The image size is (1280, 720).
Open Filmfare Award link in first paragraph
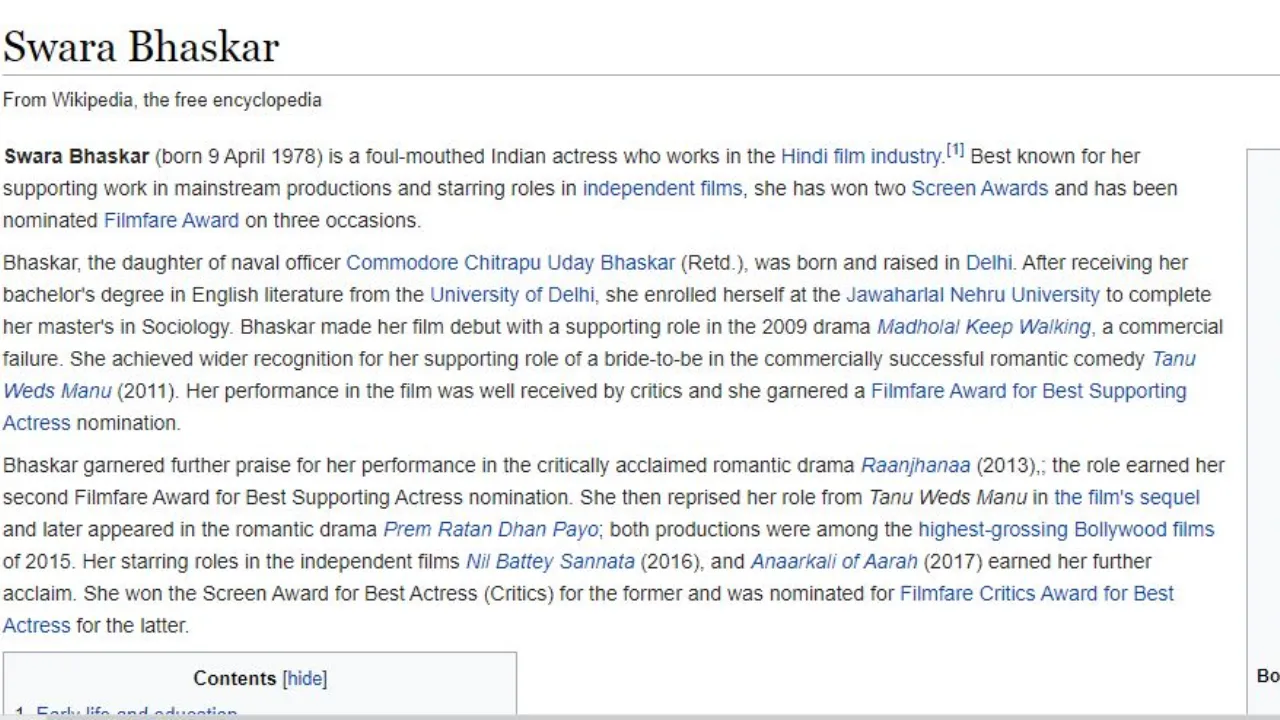(171, 220)
